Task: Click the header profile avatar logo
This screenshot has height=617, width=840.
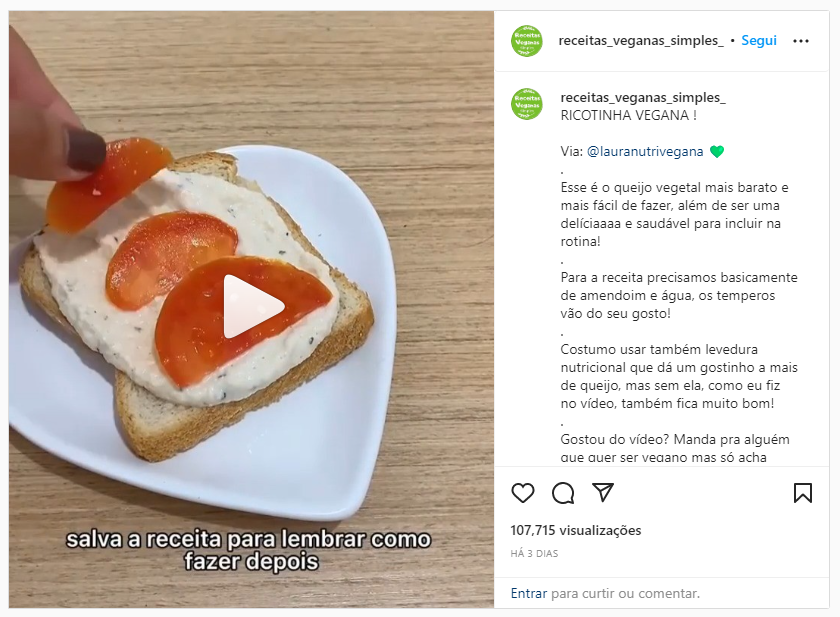Action: point(527,41)
